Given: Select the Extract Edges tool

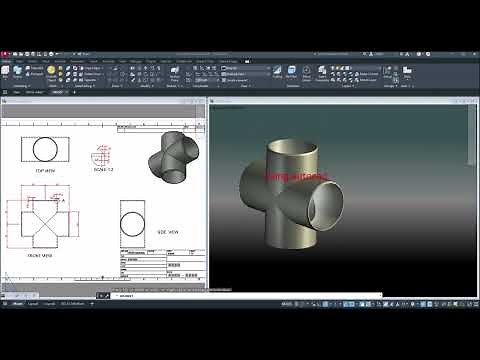Looking at the screenshot, I should pos(90,68).
